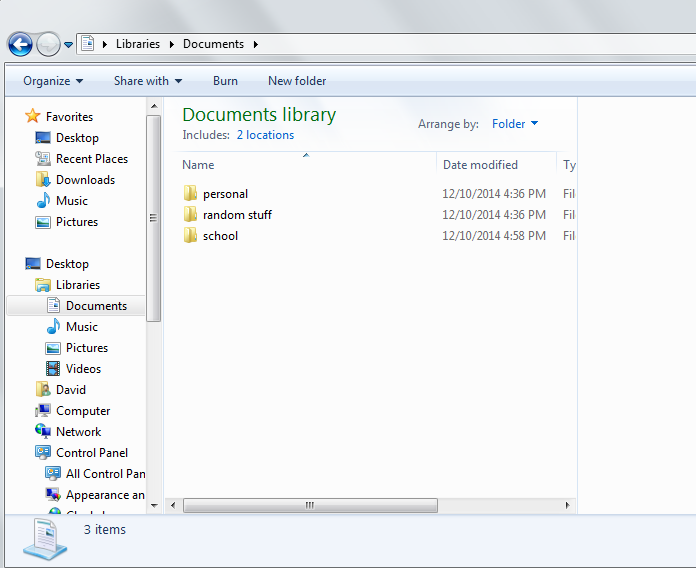Click the Back navigation arrow button
The height and width of the screenshot is (568, 696).
pos(20,44)
